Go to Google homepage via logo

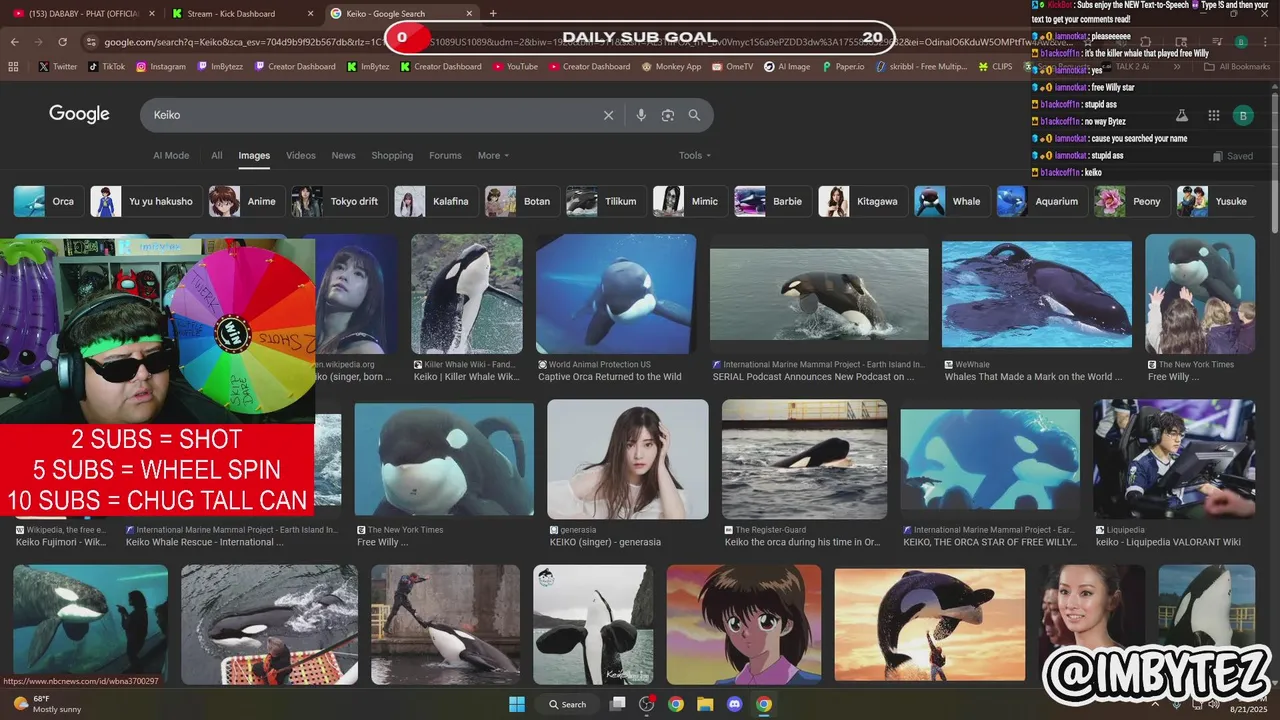79,114
